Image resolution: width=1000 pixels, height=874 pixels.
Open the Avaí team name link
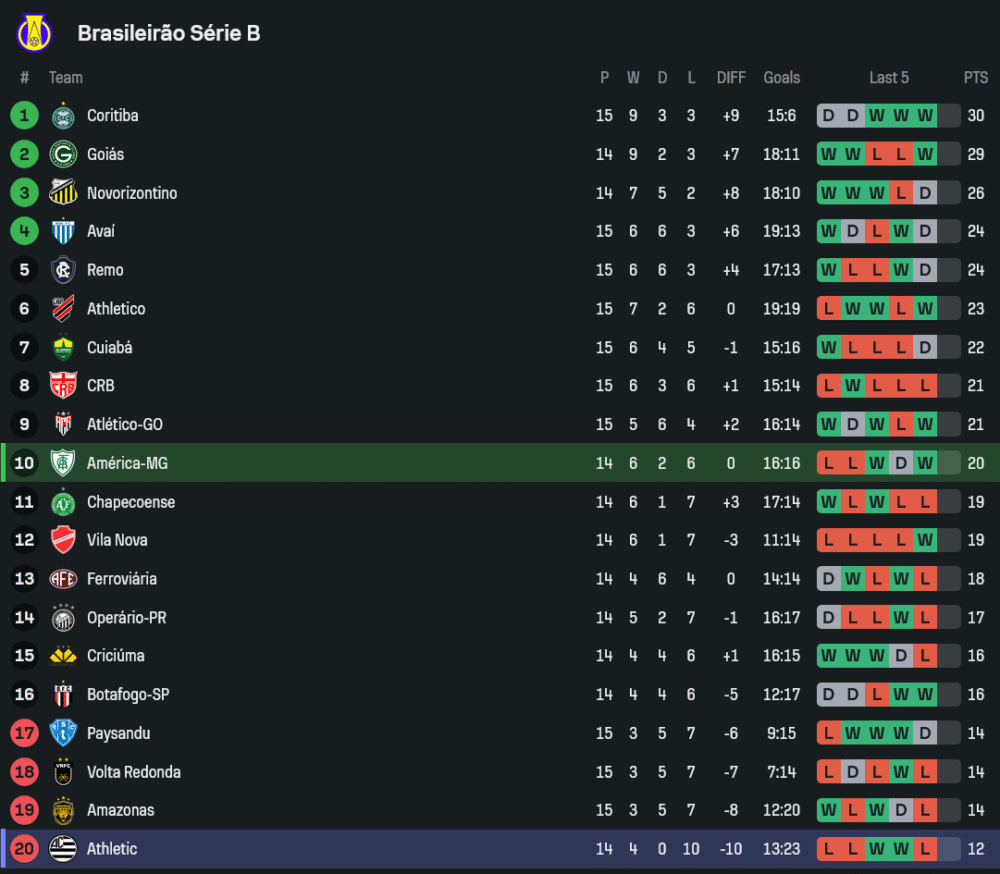[100, 232]
